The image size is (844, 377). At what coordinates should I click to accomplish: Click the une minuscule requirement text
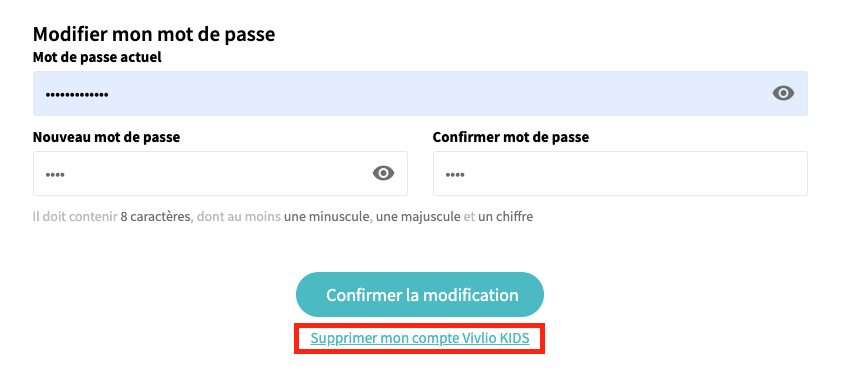(x=327, y=217)
